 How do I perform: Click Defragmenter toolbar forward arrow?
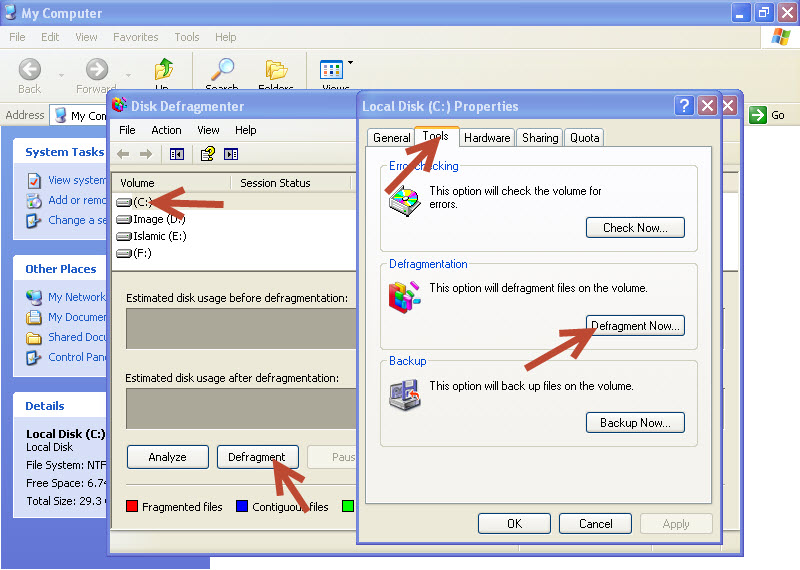tap(146, 154)
